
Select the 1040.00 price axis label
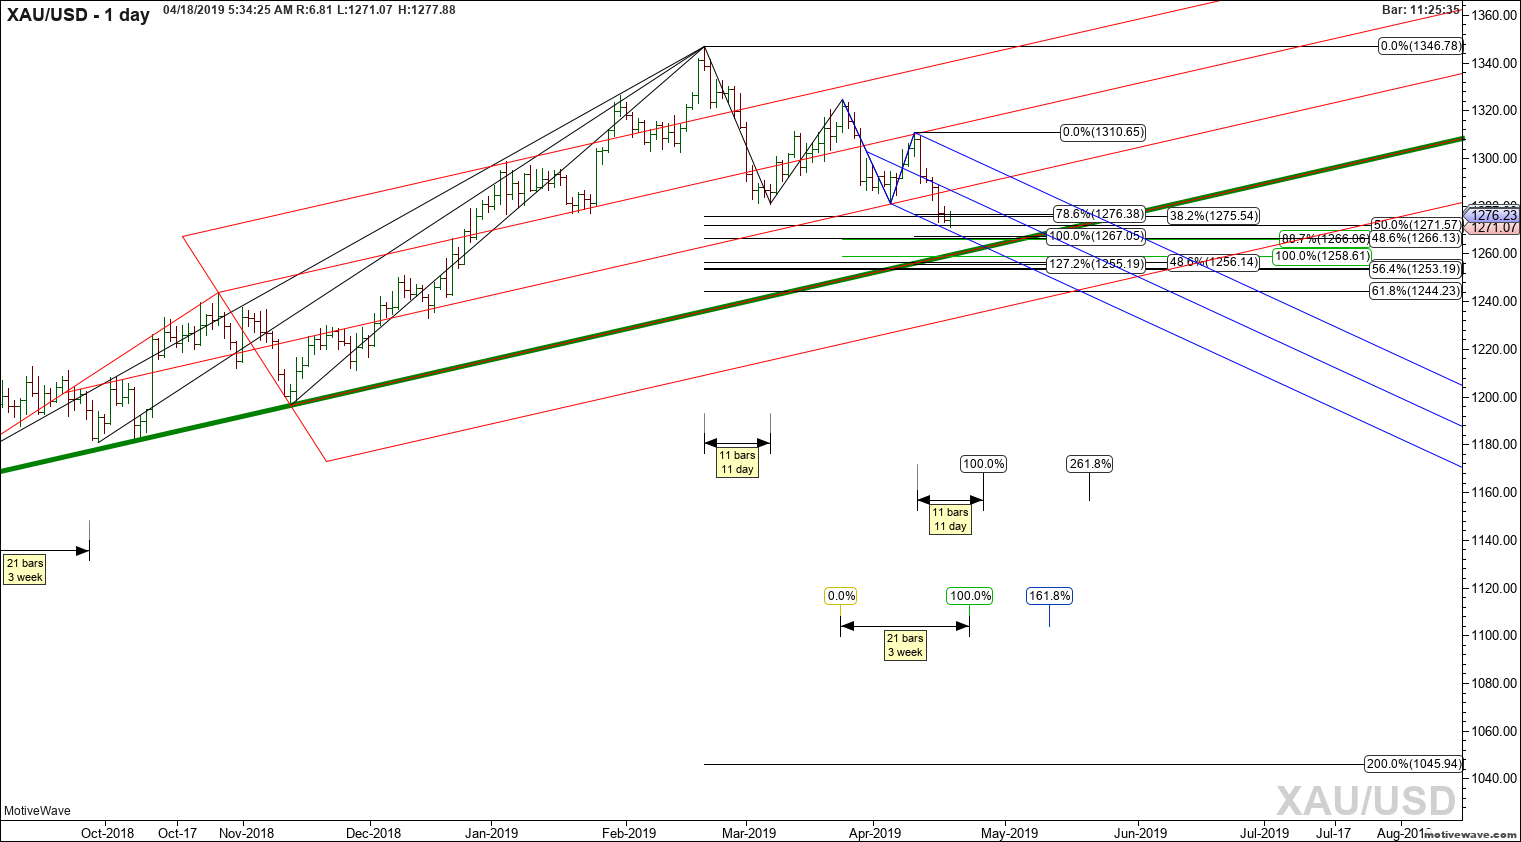(1496, 778)
